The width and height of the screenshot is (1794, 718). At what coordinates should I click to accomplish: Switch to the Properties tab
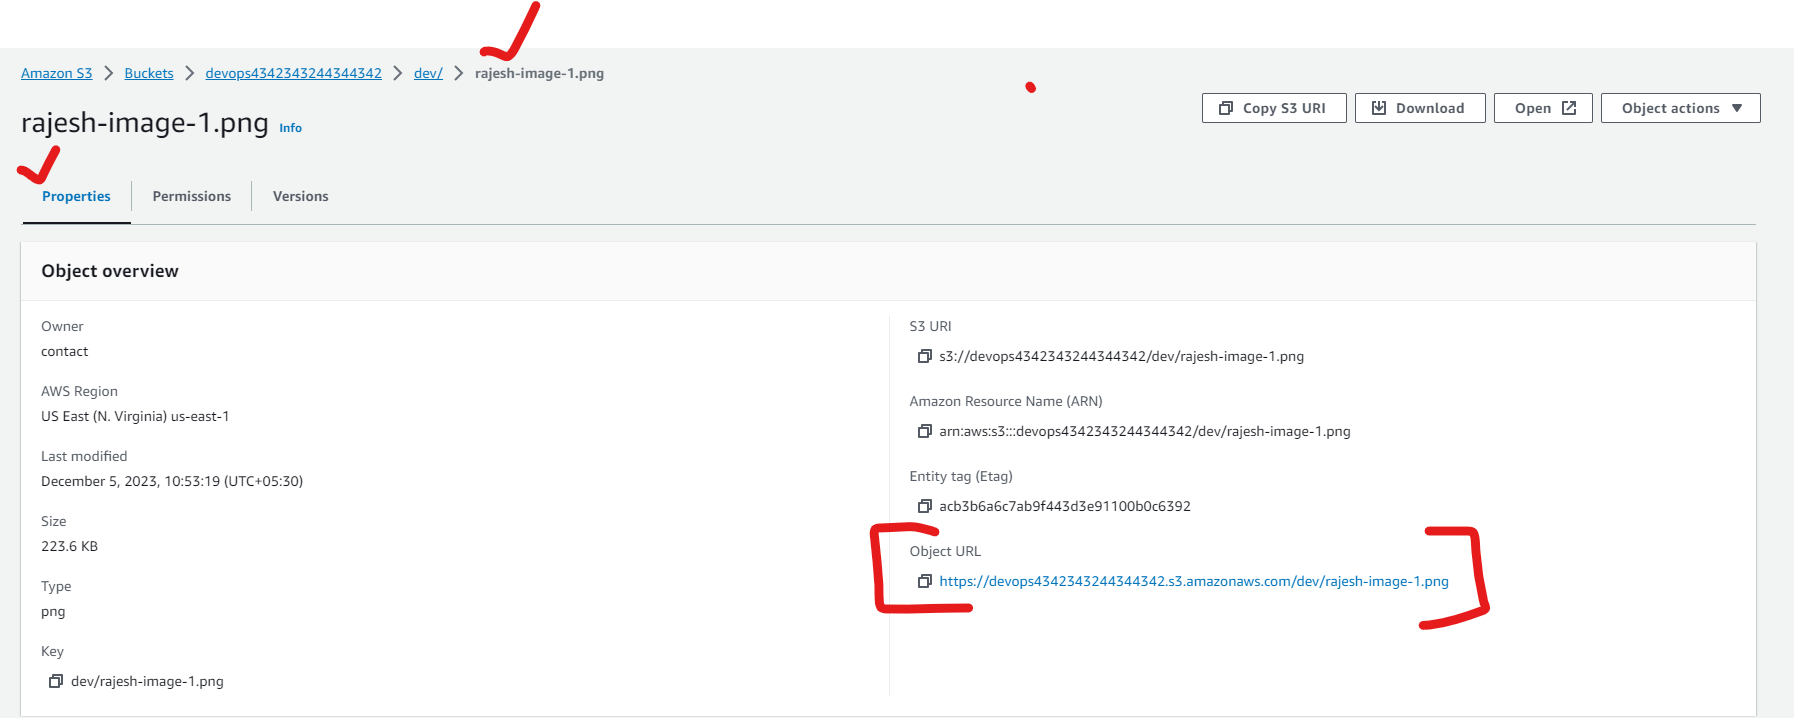[76, 196]
